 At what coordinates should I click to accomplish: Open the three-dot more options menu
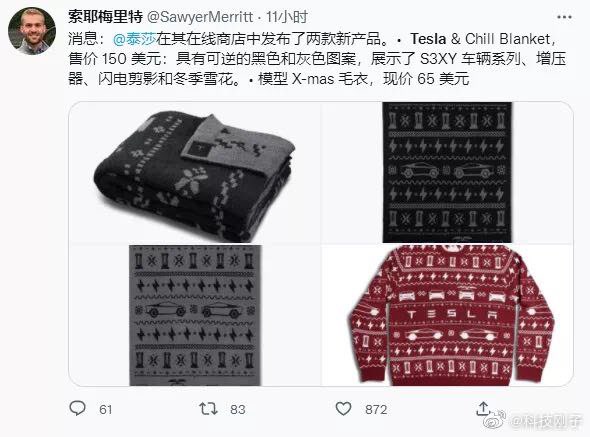pyautogui.click(x=564, y=17)
